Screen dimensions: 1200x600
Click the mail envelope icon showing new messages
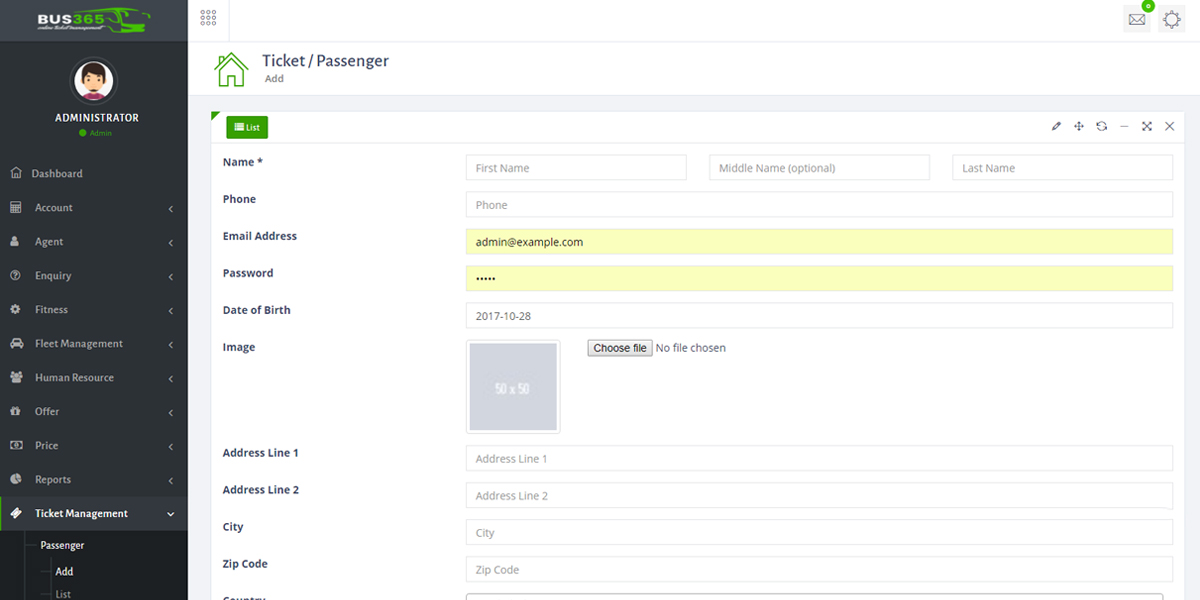point(1136,18)
